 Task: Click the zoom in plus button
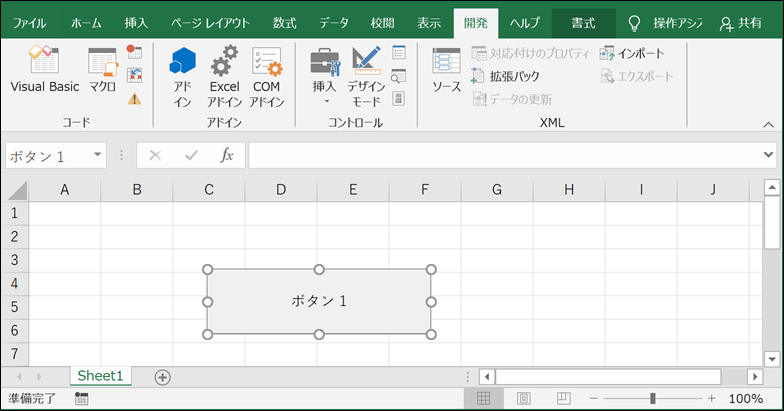[x=712, y=398]
